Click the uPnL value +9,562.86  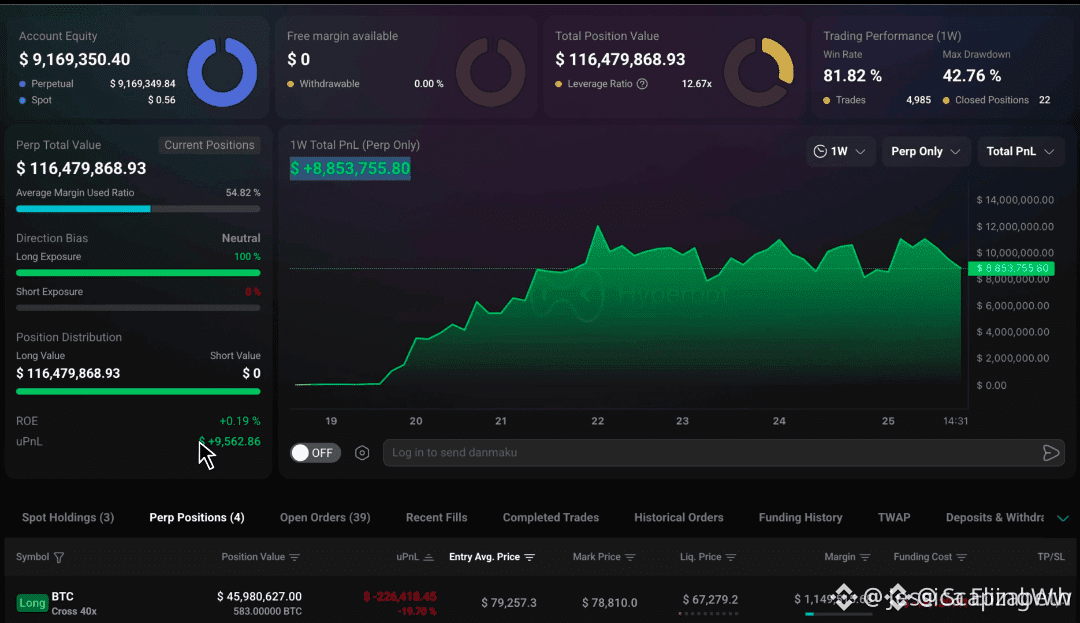click(230, 442)
